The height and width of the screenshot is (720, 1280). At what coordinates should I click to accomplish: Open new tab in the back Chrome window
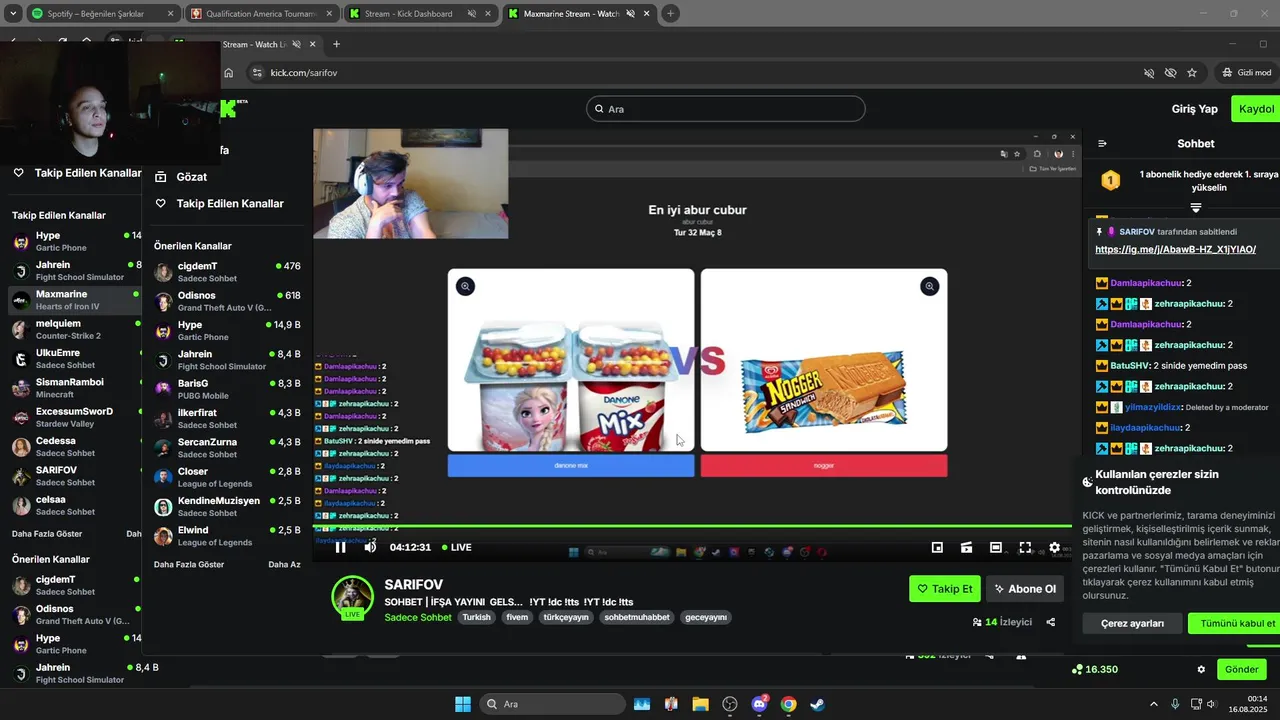(x=670, y=13)
